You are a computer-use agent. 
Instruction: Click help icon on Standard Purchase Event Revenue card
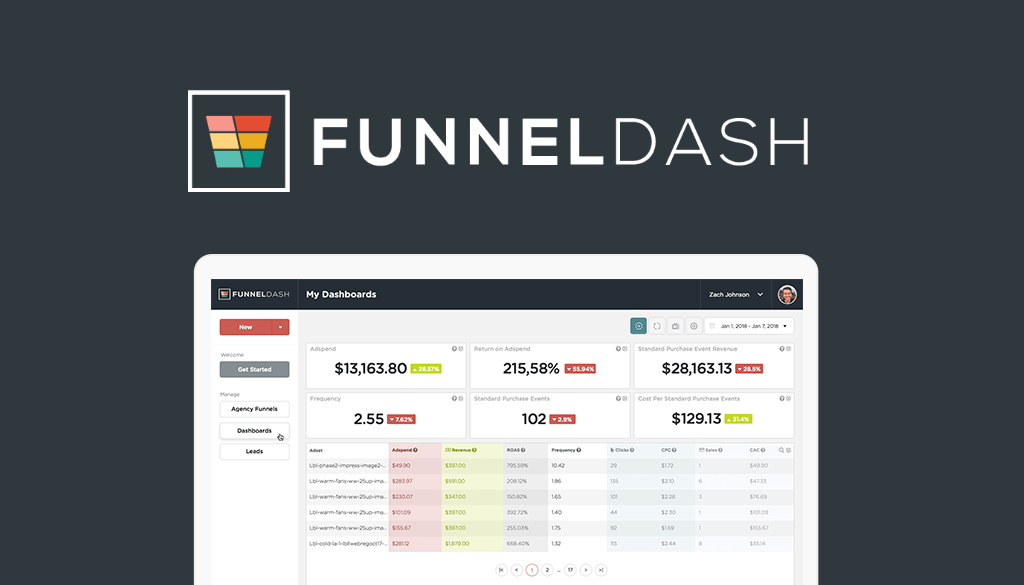[x=782, y=349]
